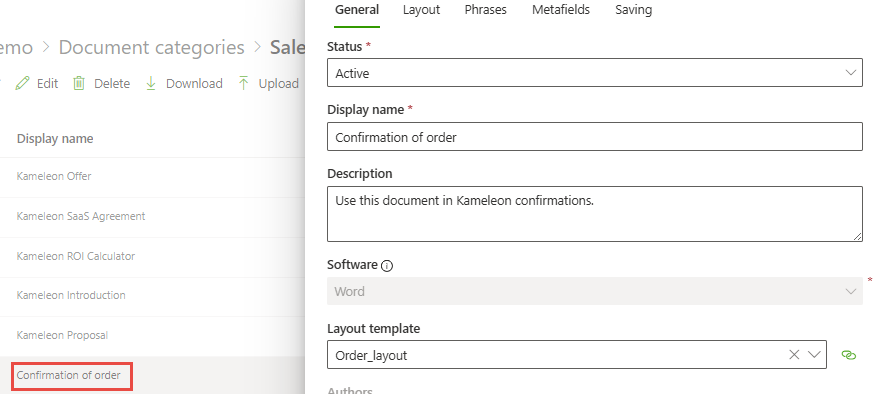Clear the Order_layout selection with X
This screenshot has height=394, width=877.
coord(794,354)
